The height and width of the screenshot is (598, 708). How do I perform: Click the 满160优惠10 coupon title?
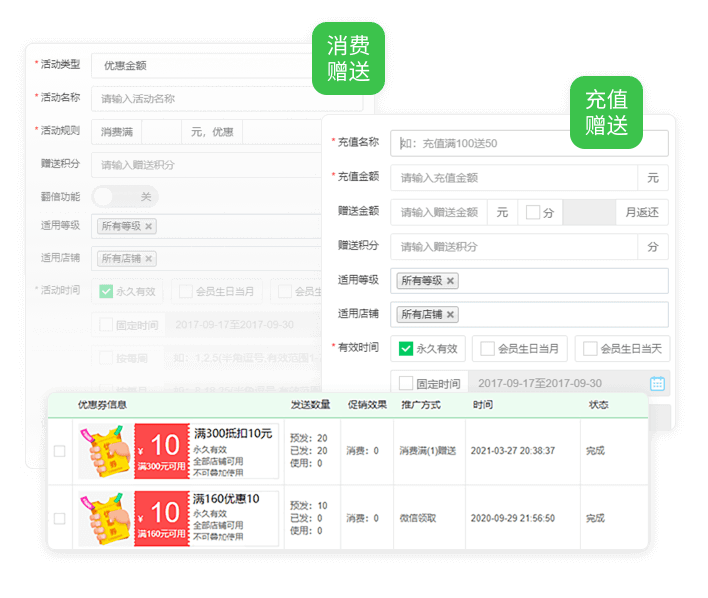click(x=226, y=499)
